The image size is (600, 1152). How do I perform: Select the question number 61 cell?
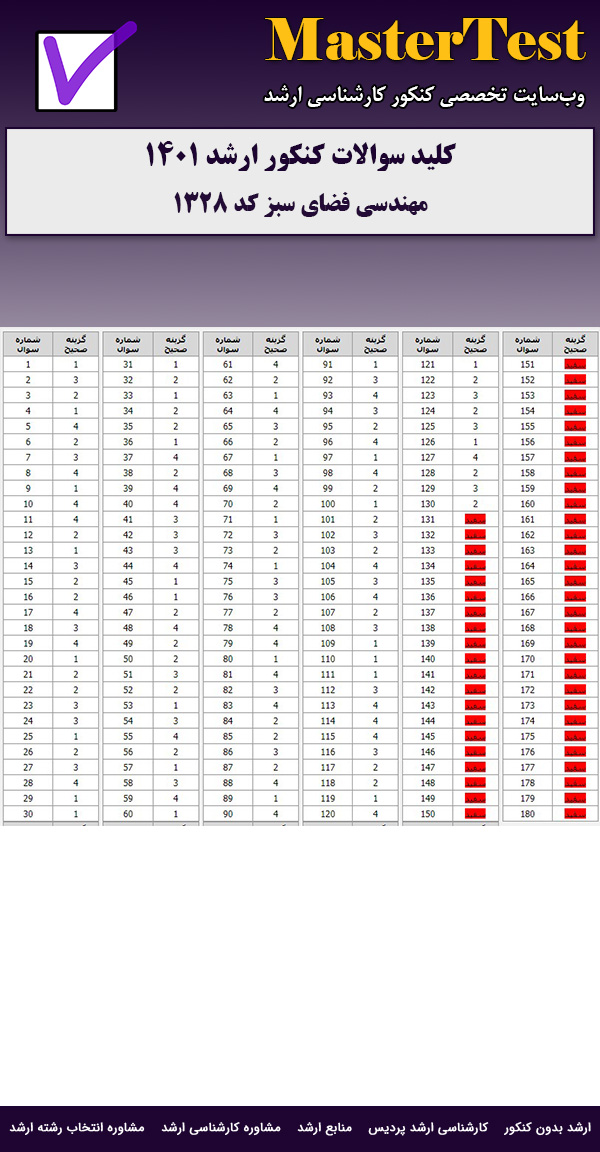click(x=228, y=365)
